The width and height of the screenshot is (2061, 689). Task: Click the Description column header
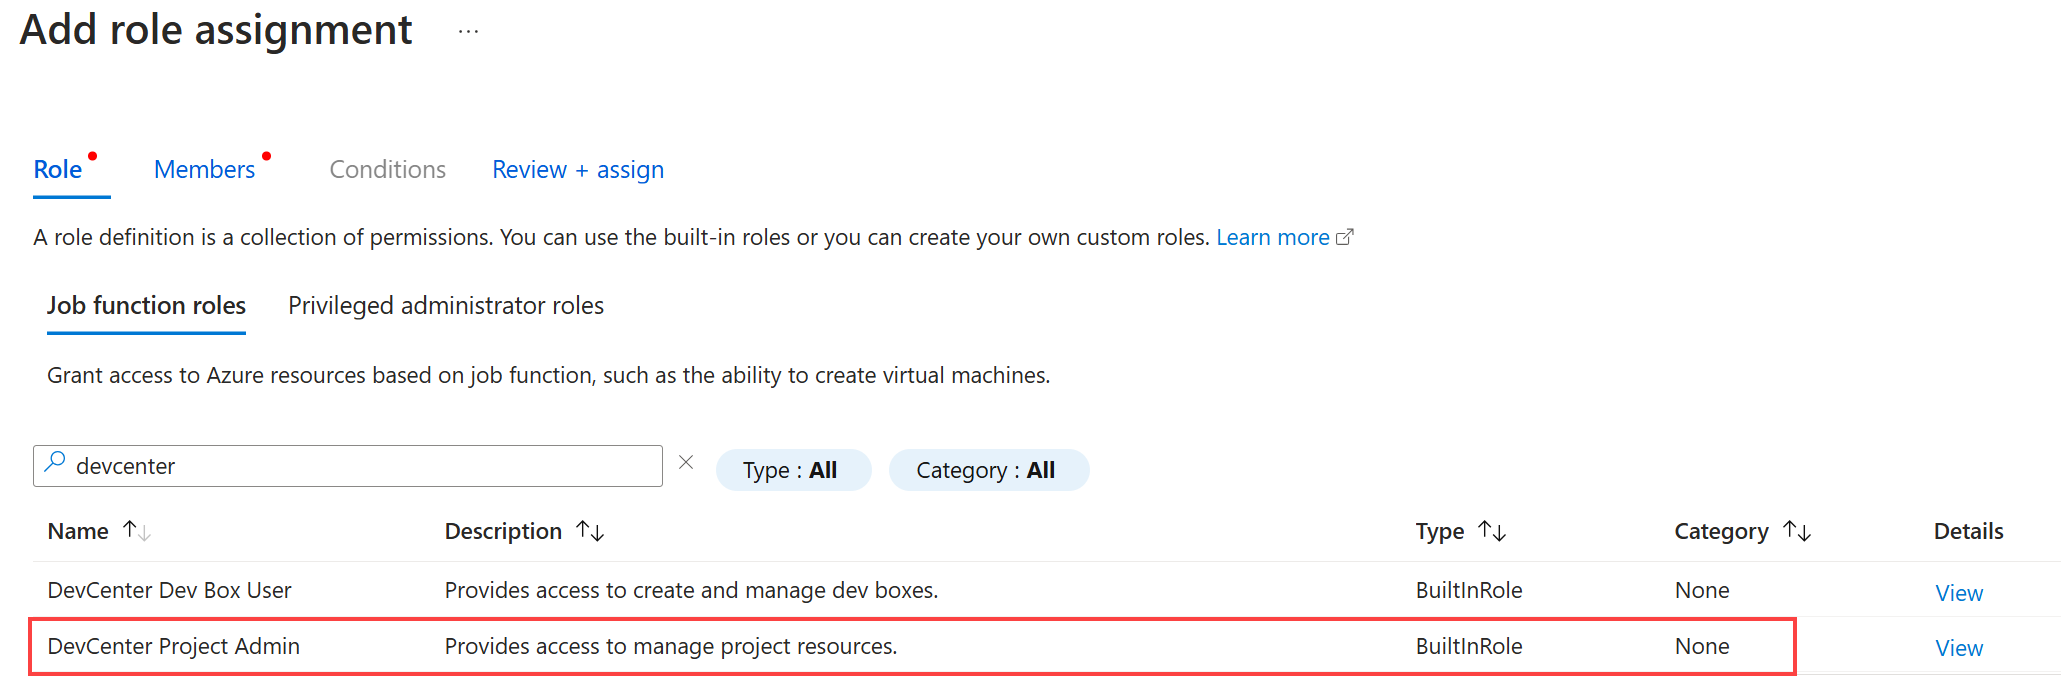pyautogui.click(x=503, y=531)
